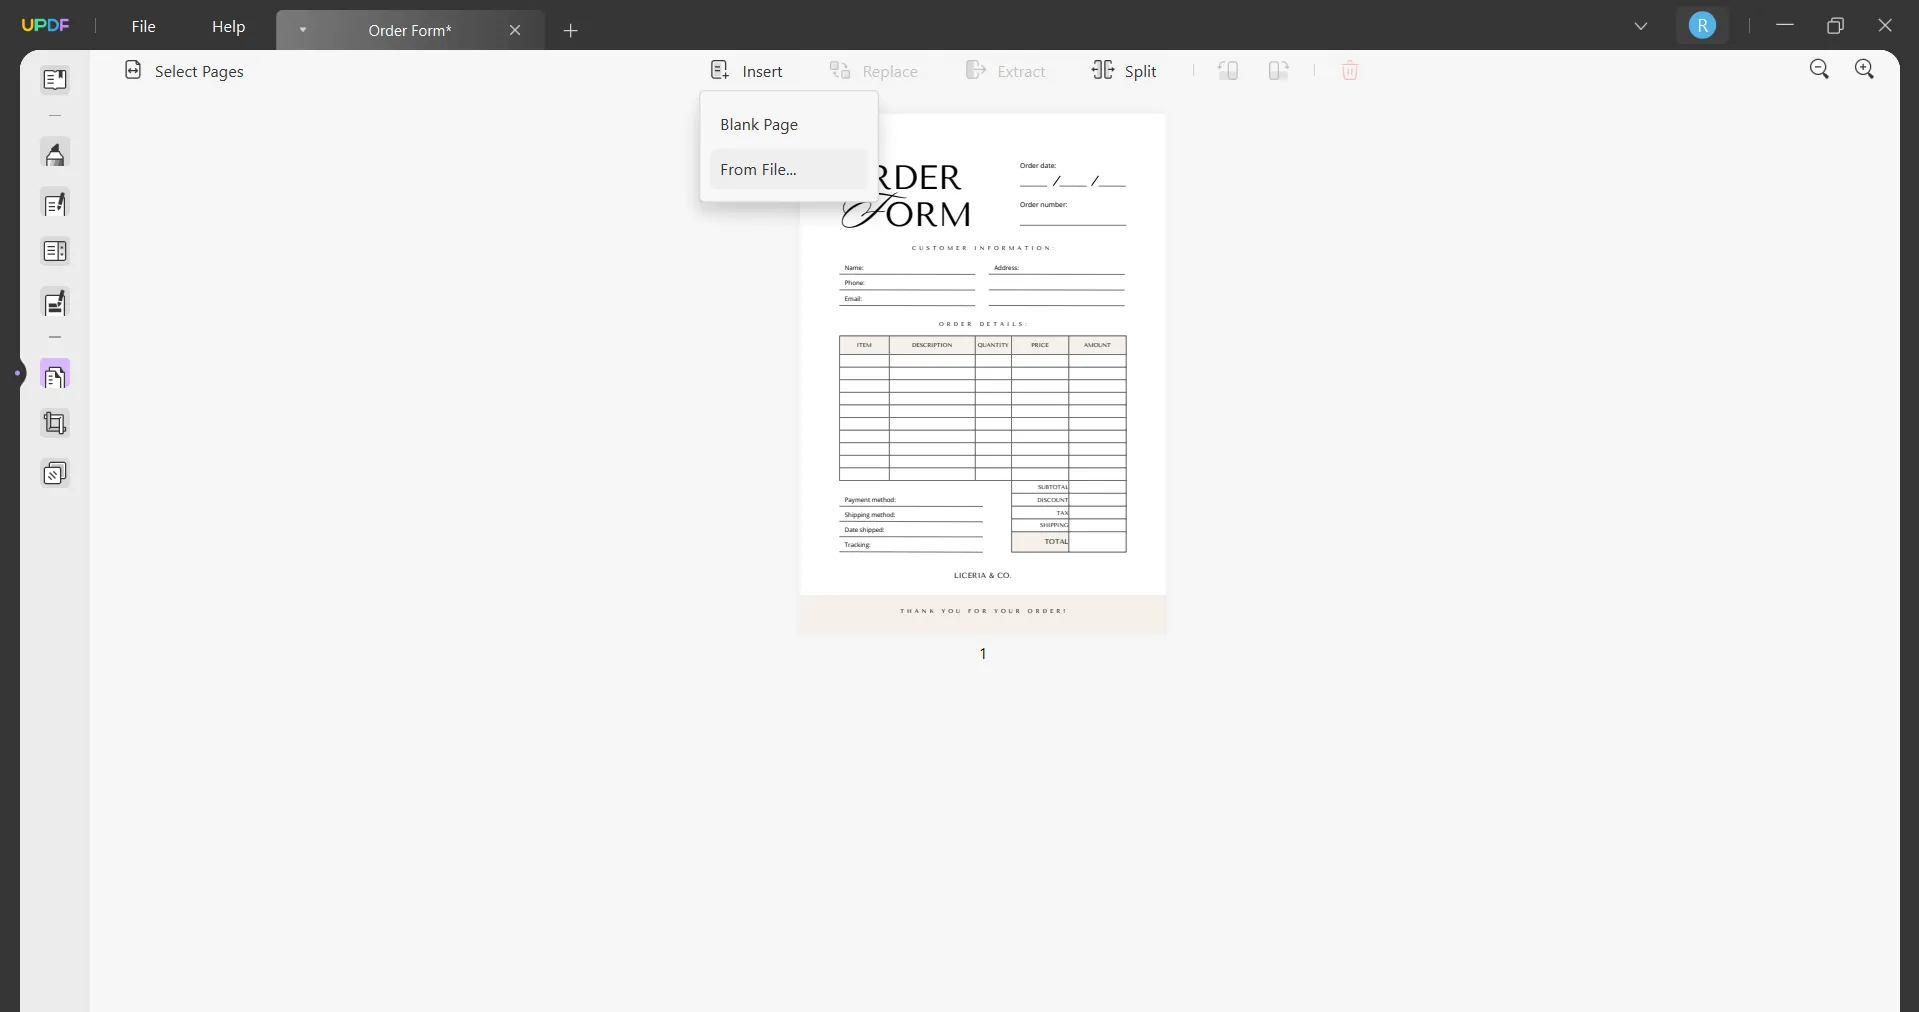This screenshot has width=1919, height=1012.
Task: Click the UPDF logo
Action: pyautogui.click(x=46, y=26)
